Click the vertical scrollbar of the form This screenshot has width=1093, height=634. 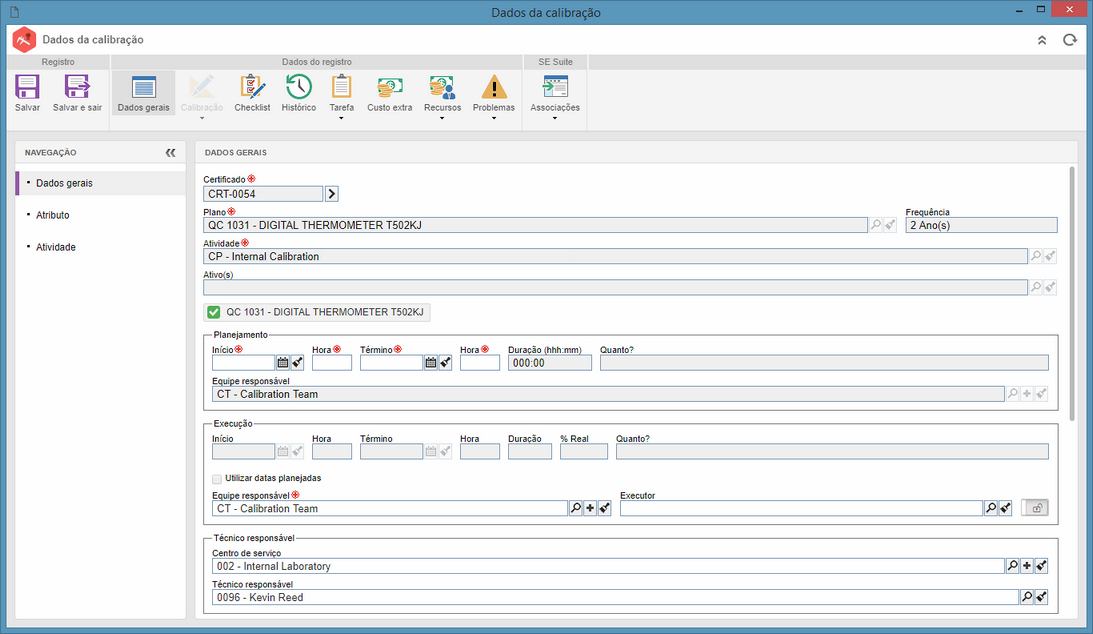click(x=1072, y=293)
